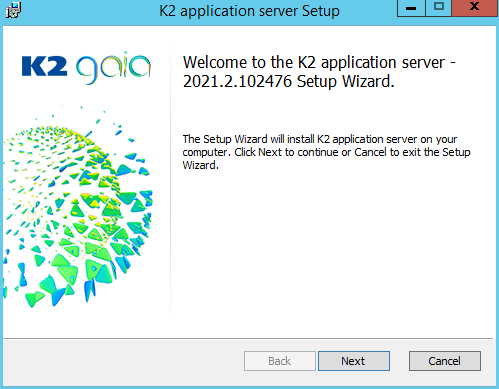Screen dimensions: 499x389
Task: Click the K2 gaia logo
Action: pos(86,68)
